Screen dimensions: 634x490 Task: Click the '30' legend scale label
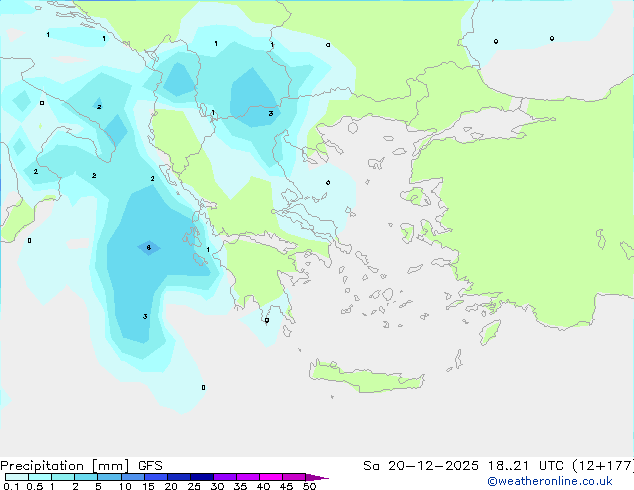tap(217, 486)
